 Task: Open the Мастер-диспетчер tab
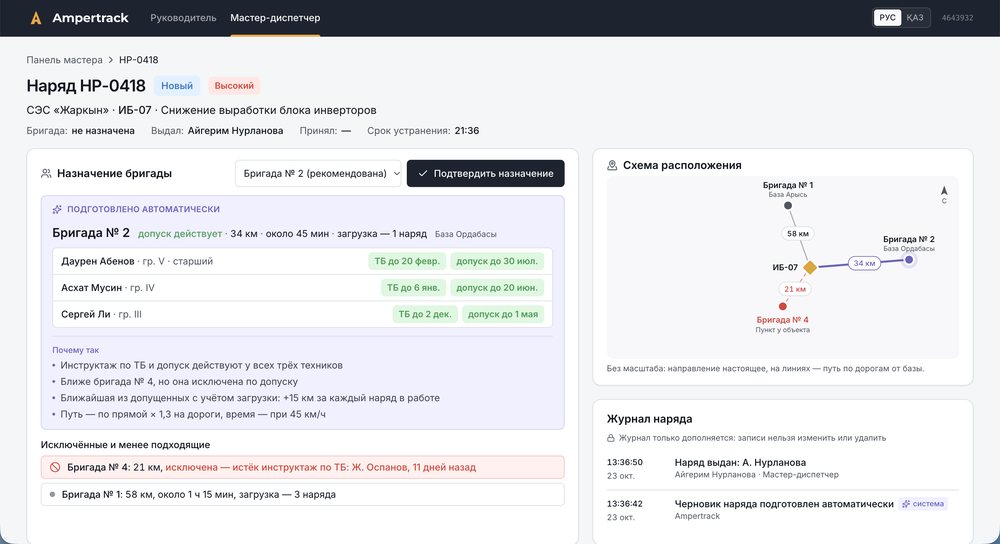[275, 18]
